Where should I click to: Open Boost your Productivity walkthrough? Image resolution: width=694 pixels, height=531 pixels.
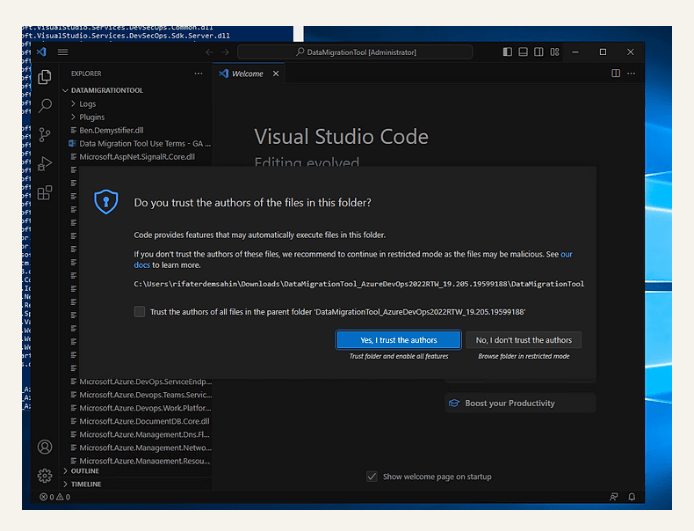point(520,403)
